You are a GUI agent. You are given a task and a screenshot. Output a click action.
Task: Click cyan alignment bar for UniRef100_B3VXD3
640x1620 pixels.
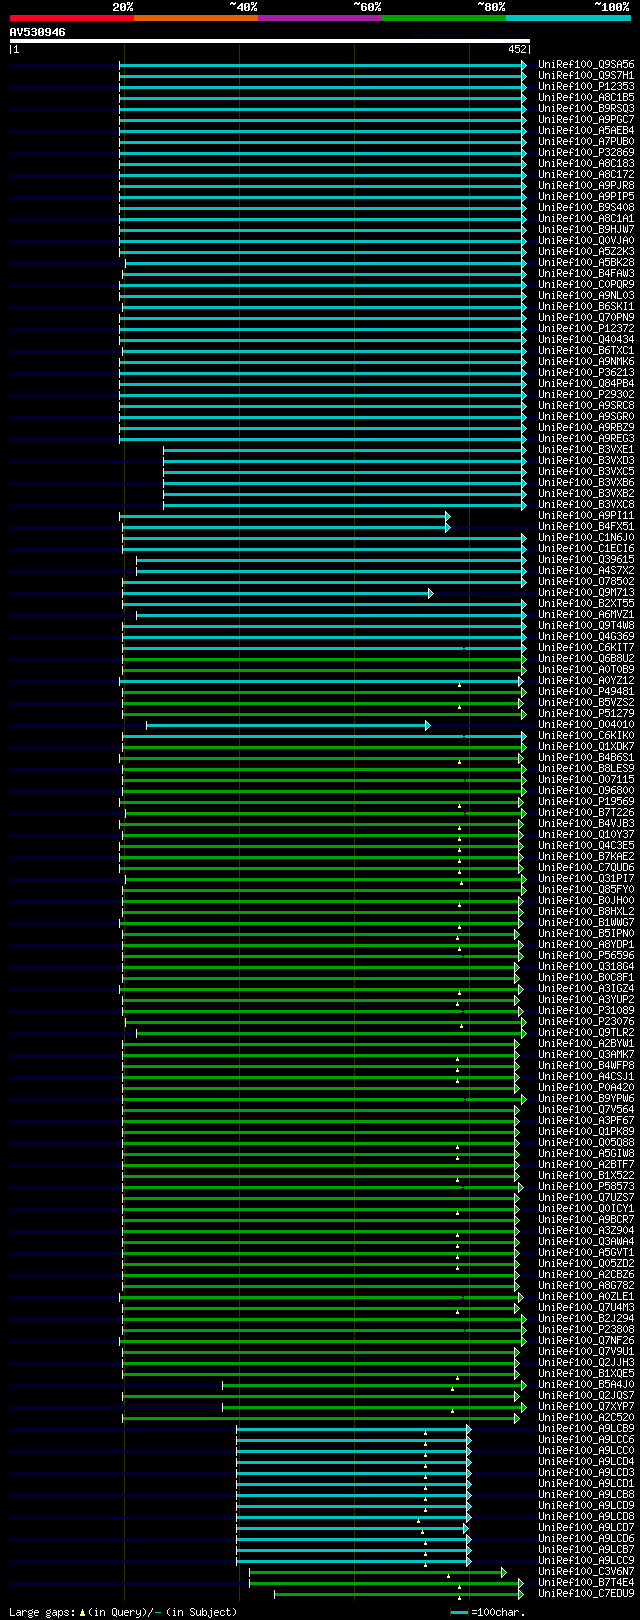coord(345,460)
